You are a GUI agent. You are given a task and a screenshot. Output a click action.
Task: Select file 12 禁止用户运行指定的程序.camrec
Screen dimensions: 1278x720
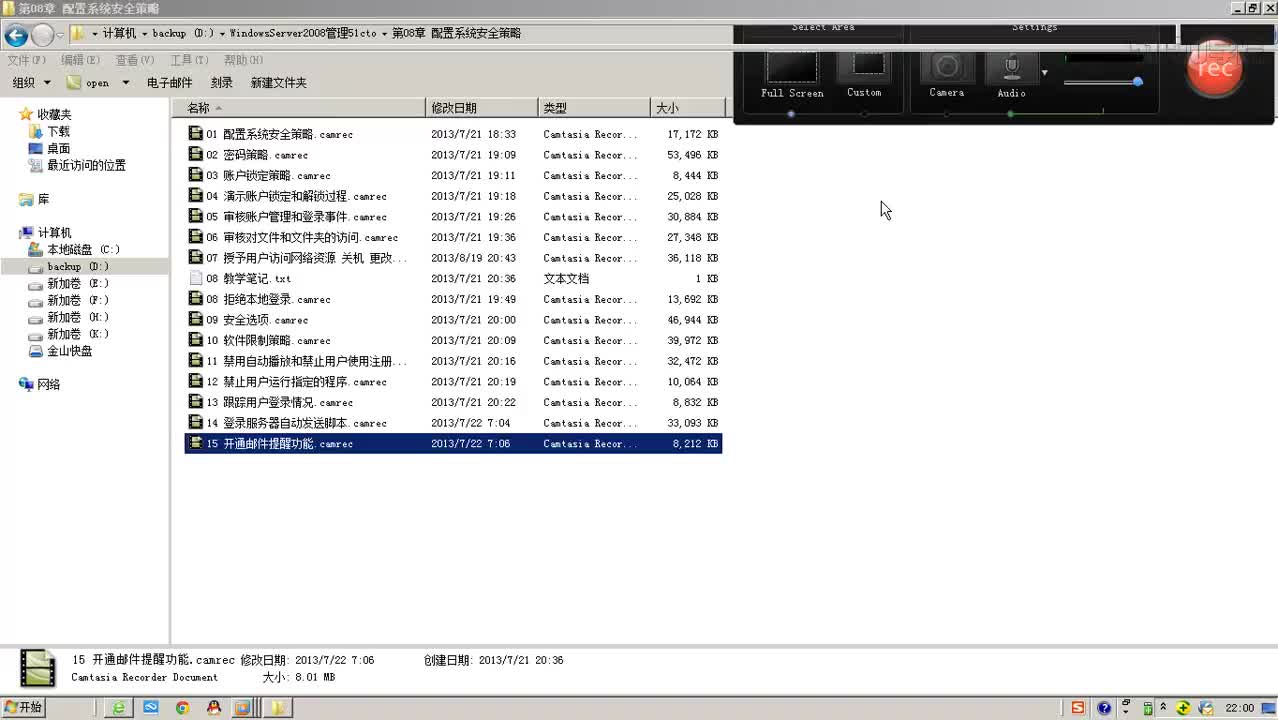[453, 382]
